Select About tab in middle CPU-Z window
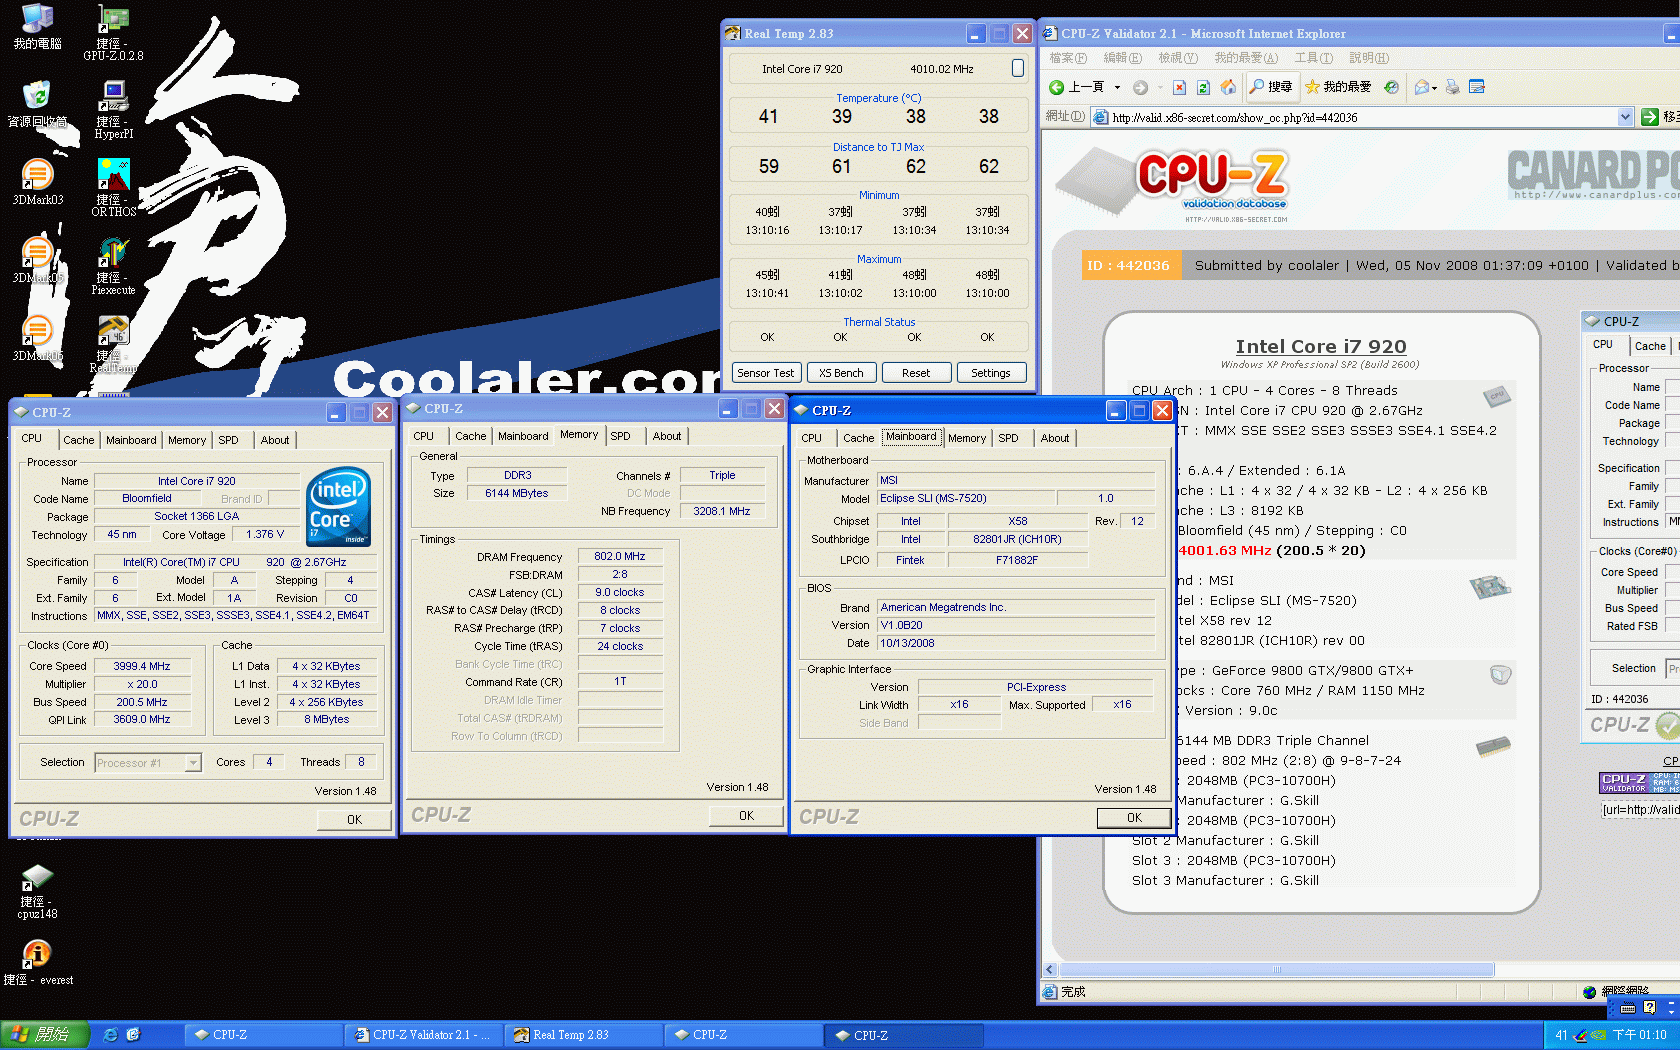Image resolution: width=1680 pixels, height=1050 pixels. point(667,436)
